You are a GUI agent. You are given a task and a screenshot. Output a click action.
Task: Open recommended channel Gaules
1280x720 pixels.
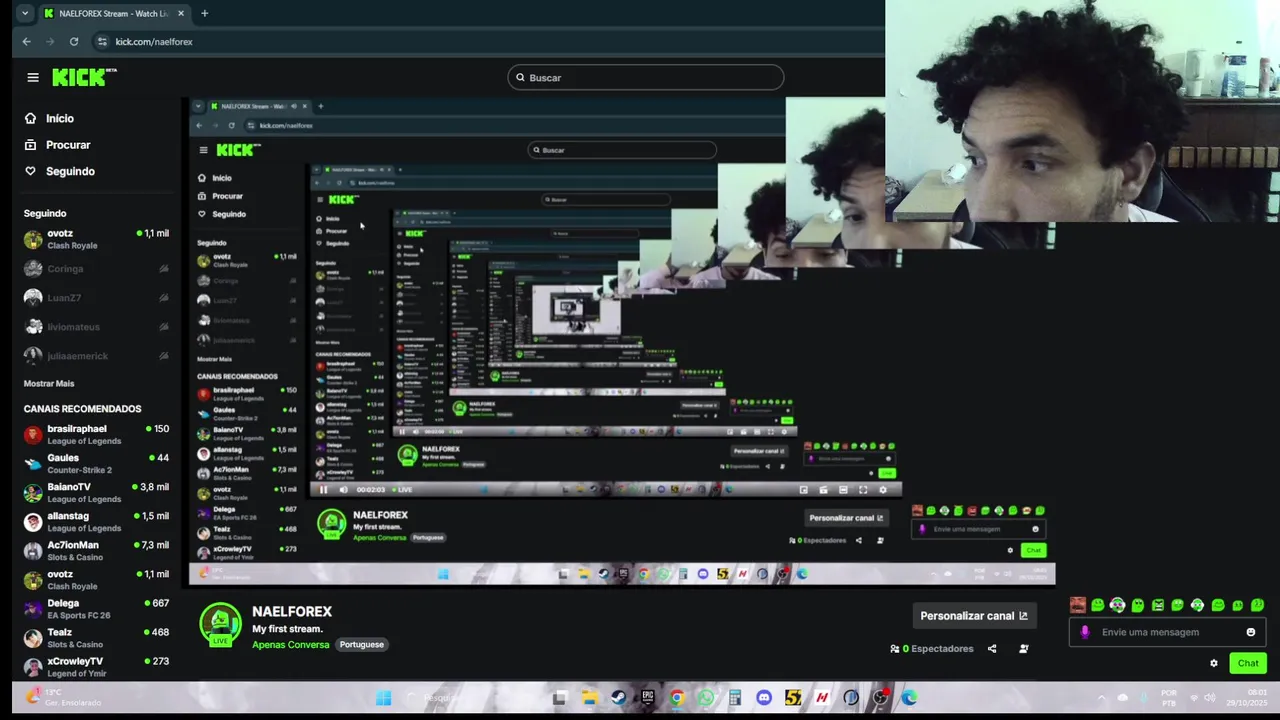point(96,464)
